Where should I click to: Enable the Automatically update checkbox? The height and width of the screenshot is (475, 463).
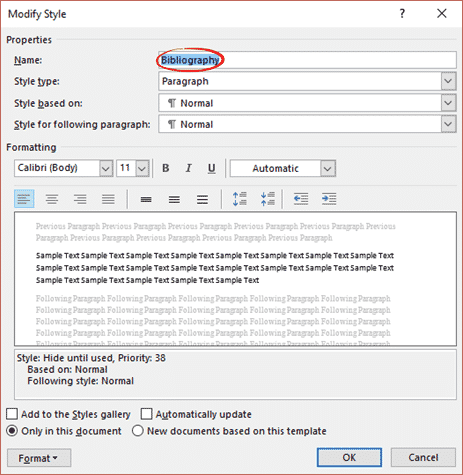click(x=146, y=414)
